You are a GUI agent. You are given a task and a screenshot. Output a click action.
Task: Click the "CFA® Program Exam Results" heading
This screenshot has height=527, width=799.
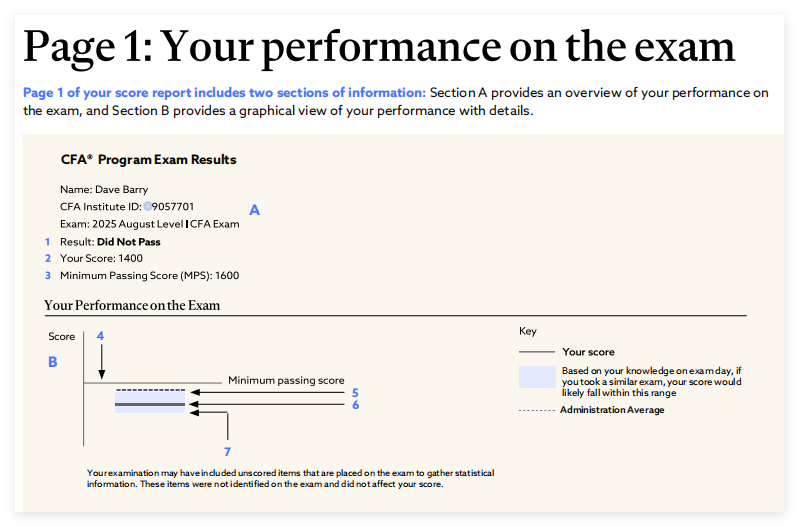click(x=148, y=160)
